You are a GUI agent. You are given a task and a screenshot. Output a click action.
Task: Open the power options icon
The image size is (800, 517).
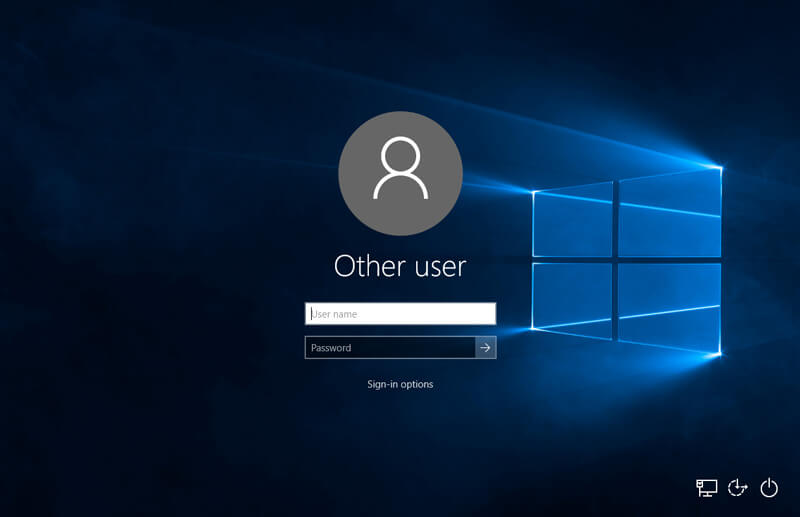(x=768, y=488)
